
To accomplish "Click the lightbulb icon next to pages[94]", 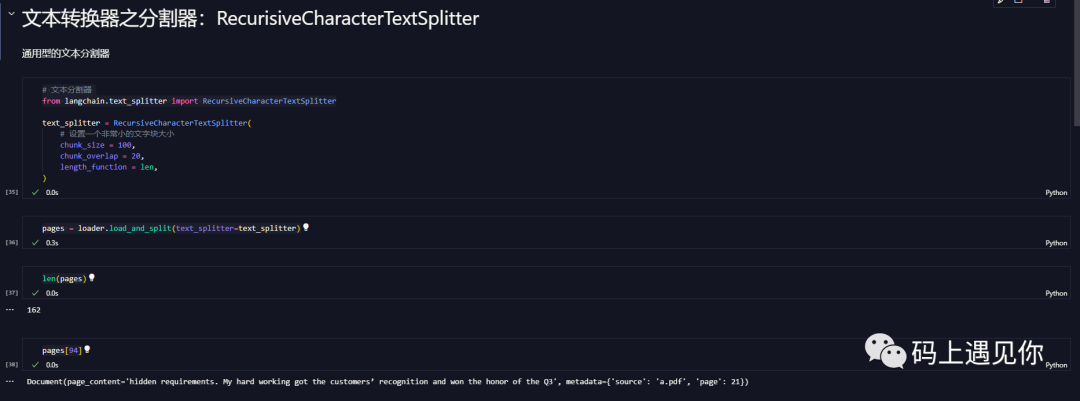I will (88, 349).
